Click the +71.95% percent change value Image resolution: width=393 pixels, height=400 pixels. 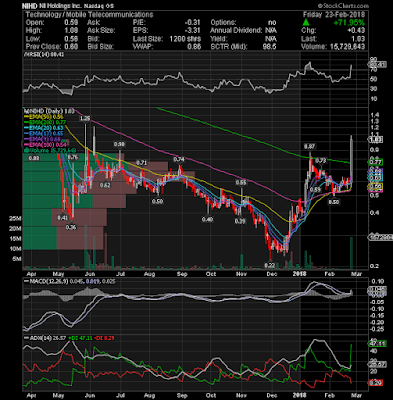pos(349,23)
